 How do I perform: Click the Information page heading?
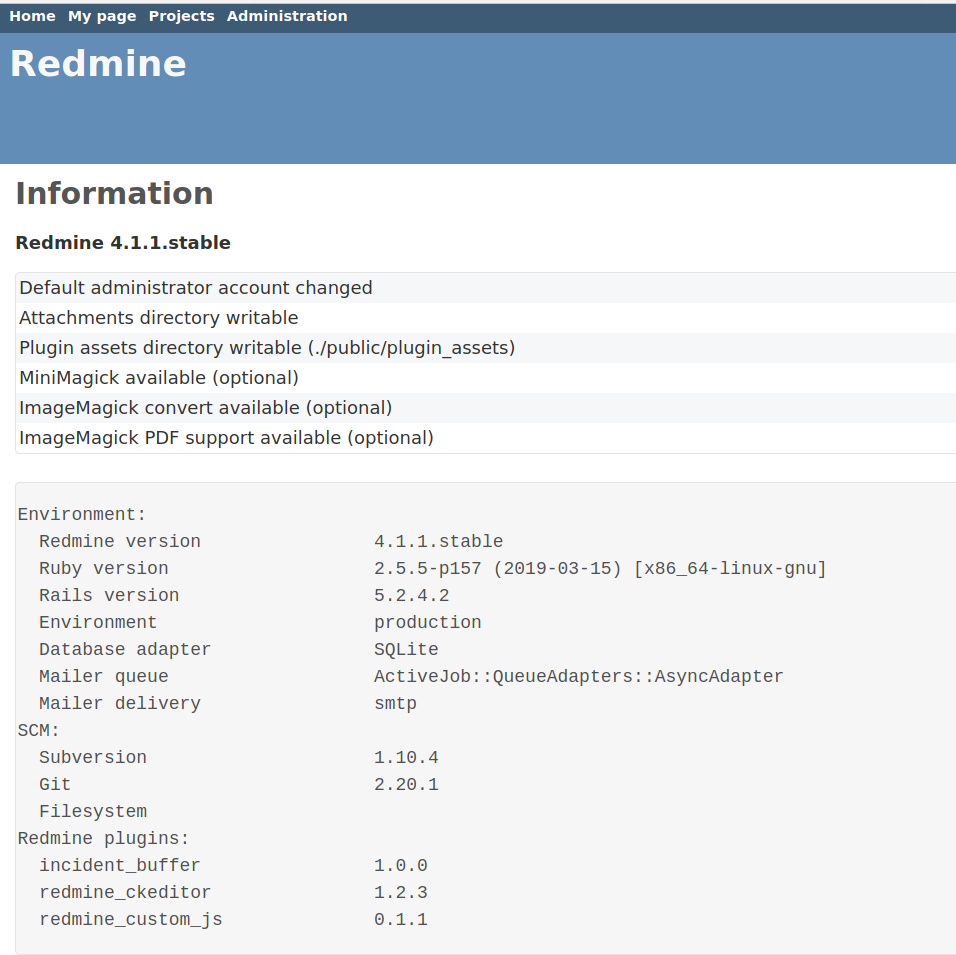pos(115,193)
